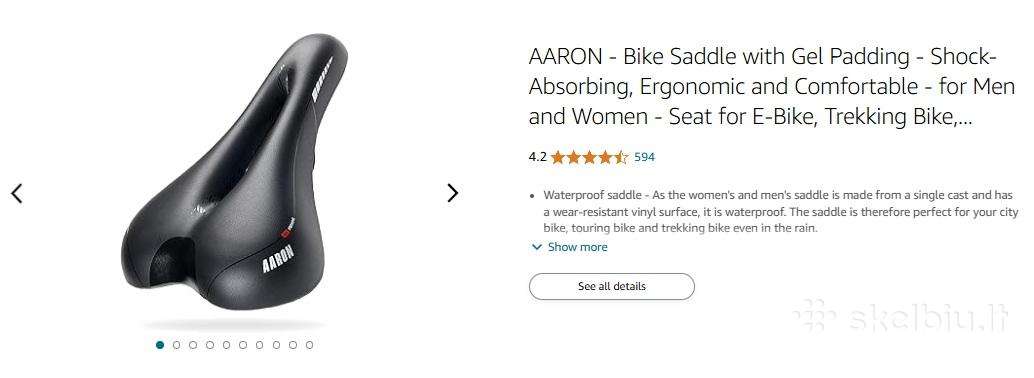Click the Show more chevron icon
Screen dimensions: 1034x378
click(x=536, y=247)
